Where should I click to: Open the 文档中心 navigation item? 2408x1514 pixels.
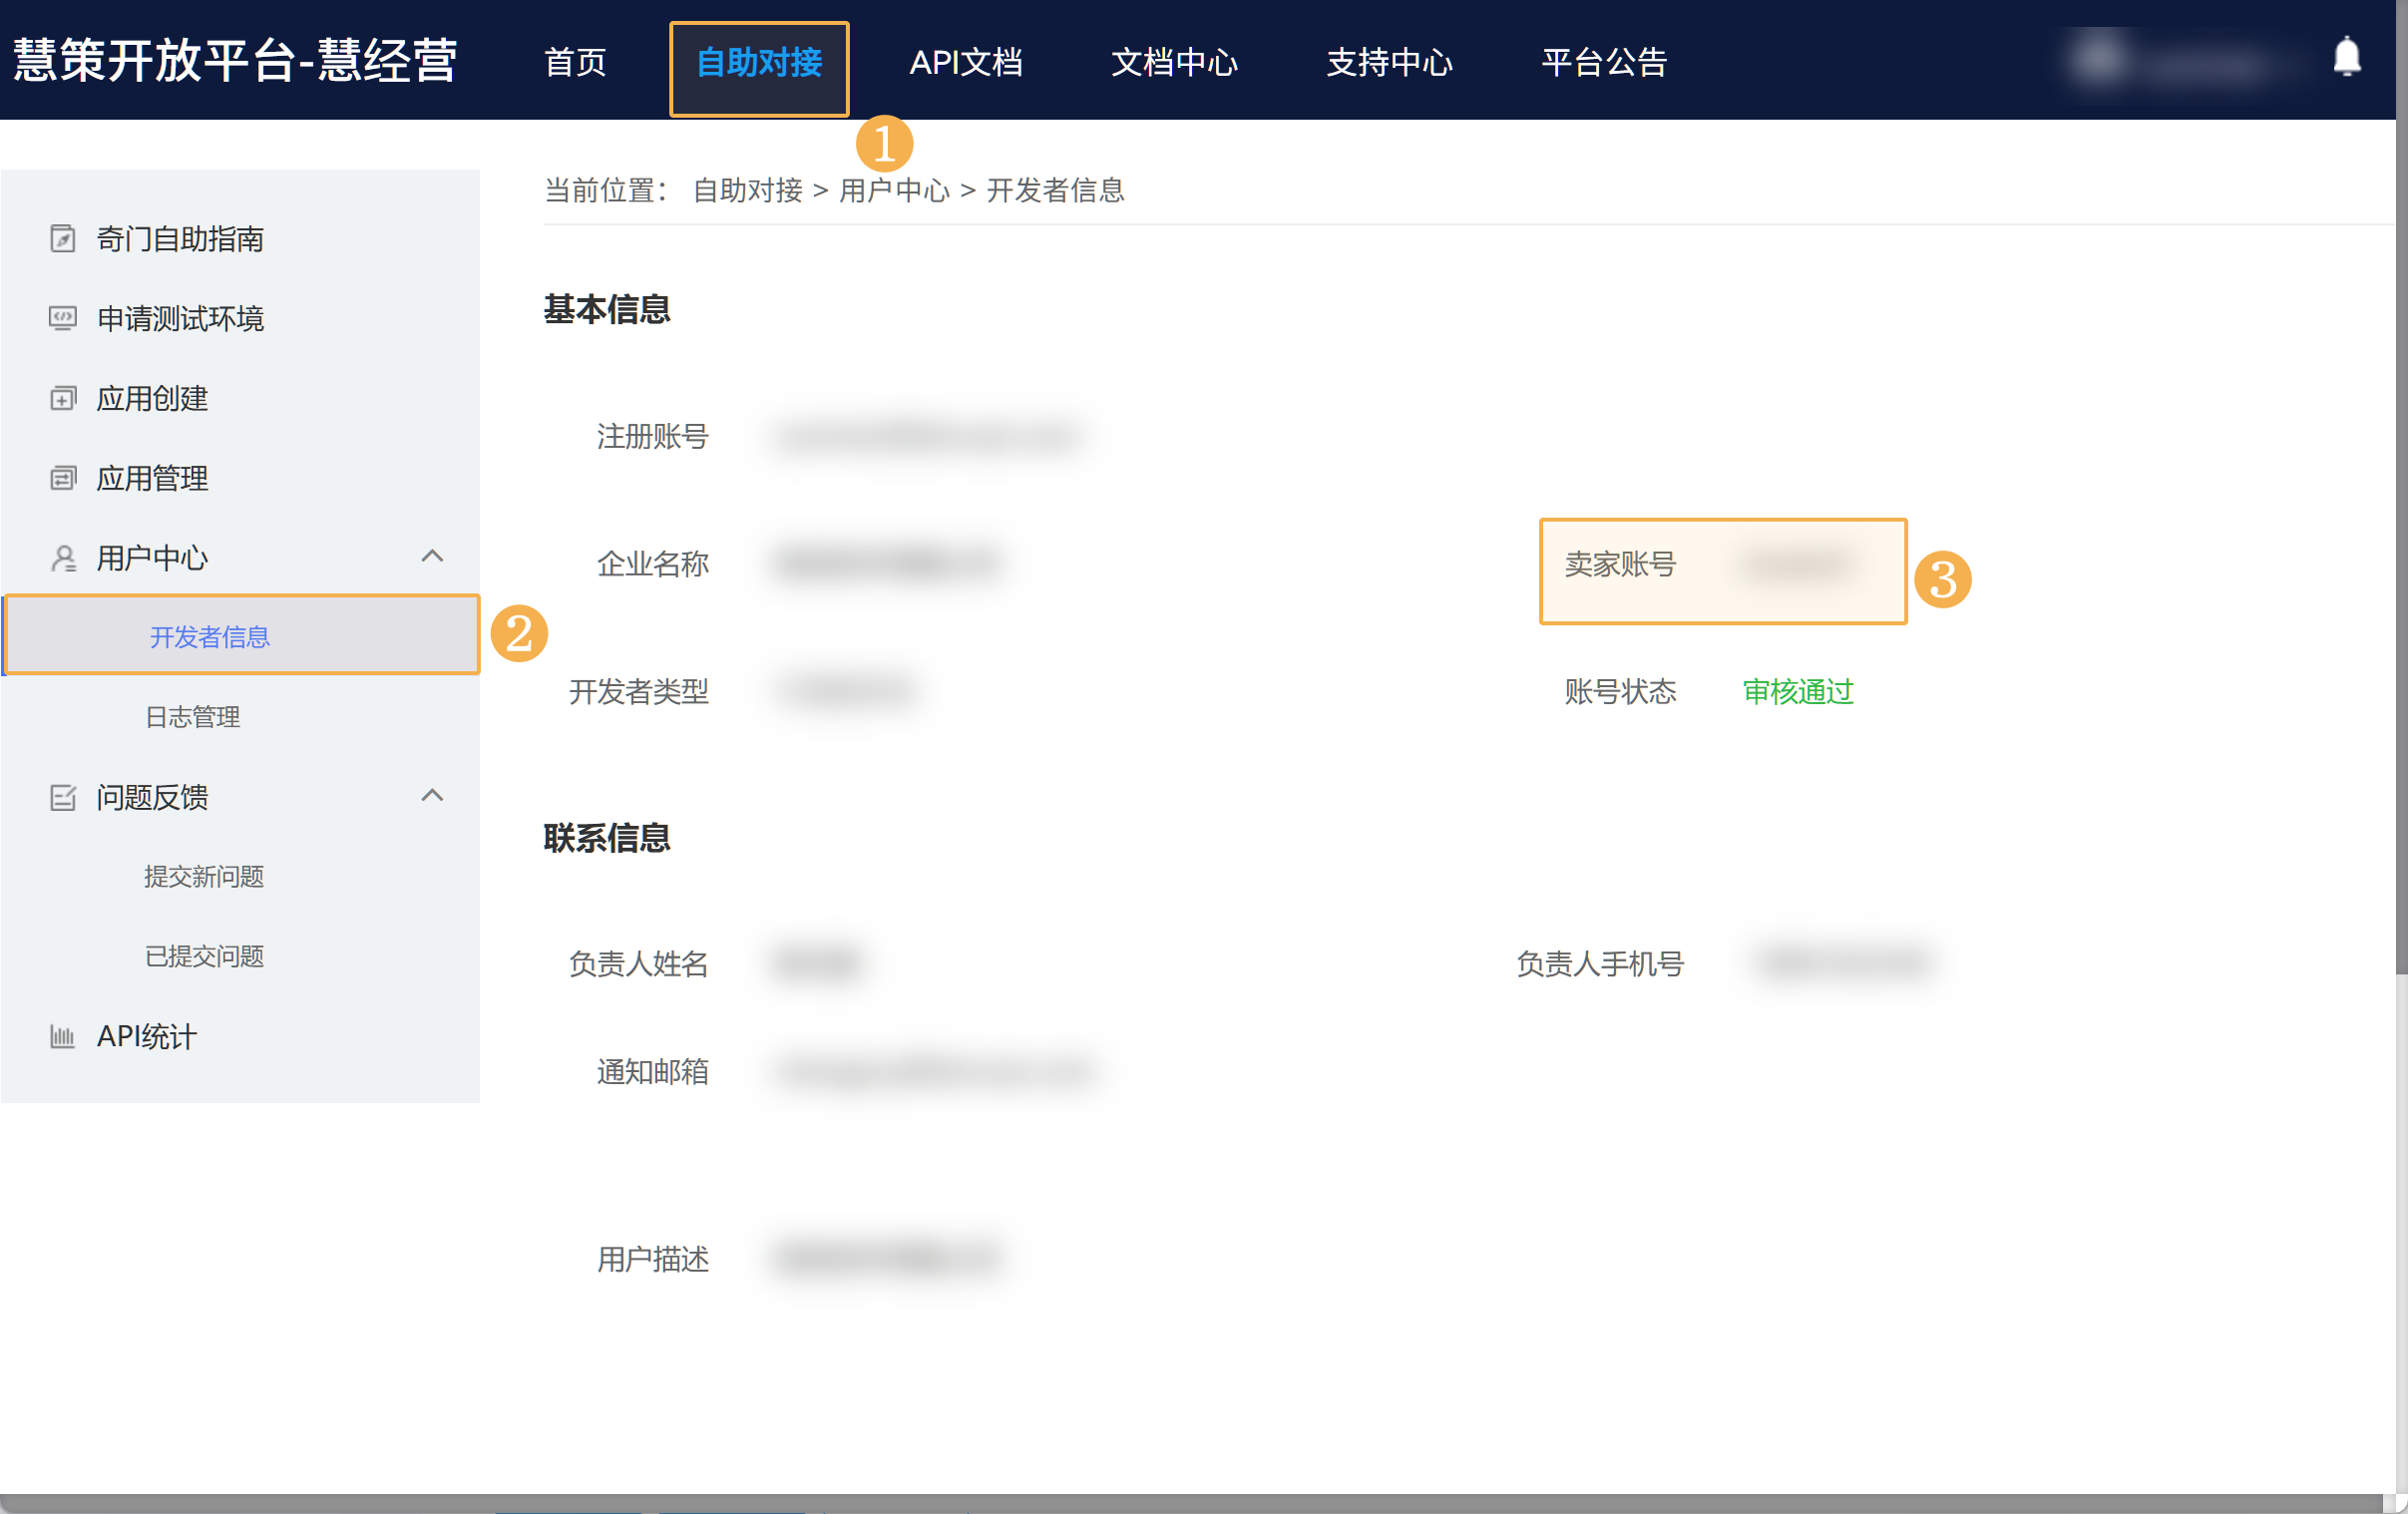coord(1174,62)
